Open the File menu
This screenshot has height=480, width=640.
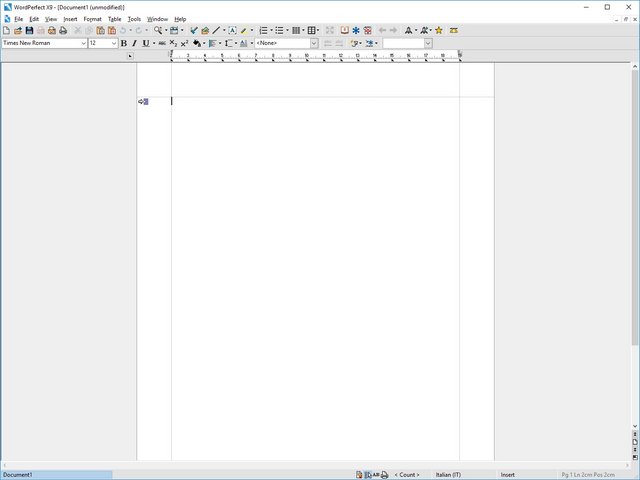pos(18,19)
